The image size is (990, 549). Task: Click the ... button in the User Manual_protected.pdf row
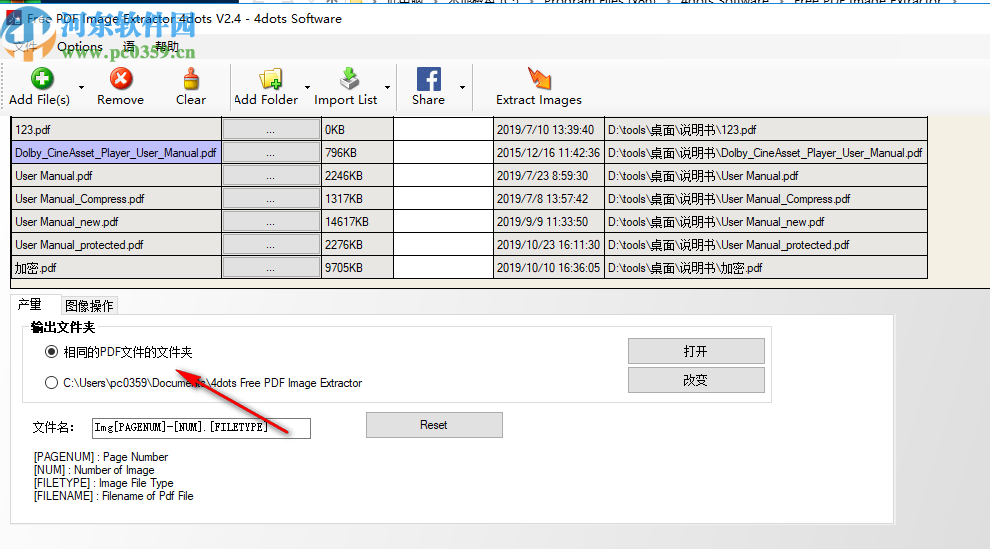[271, 245]
